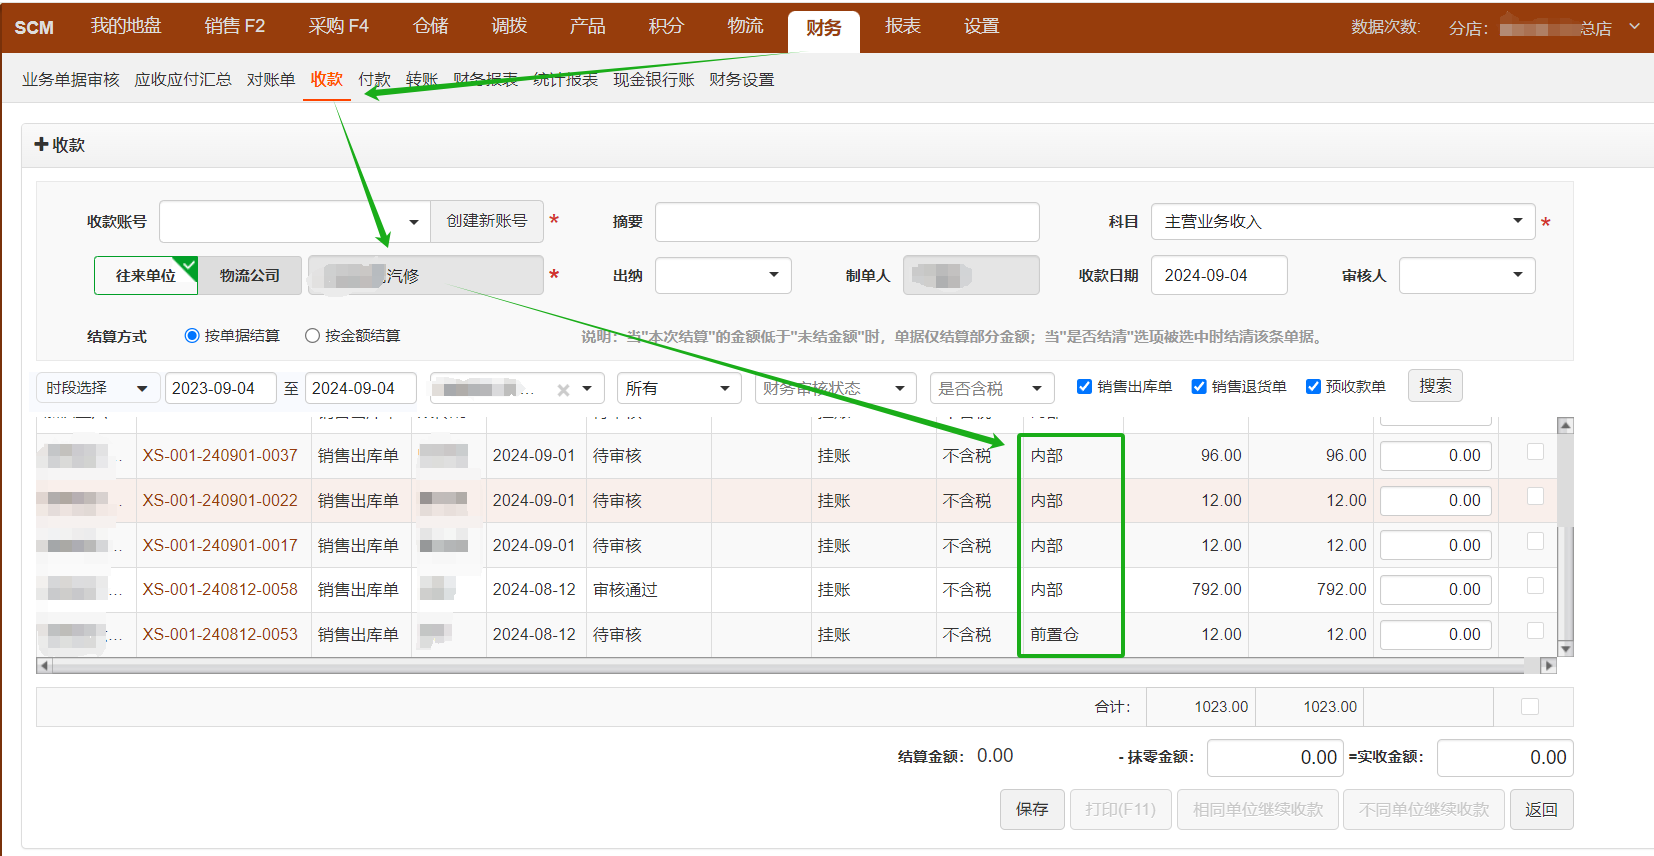Toggle the 预收款单 checkbox

[x=1313, y=387]
